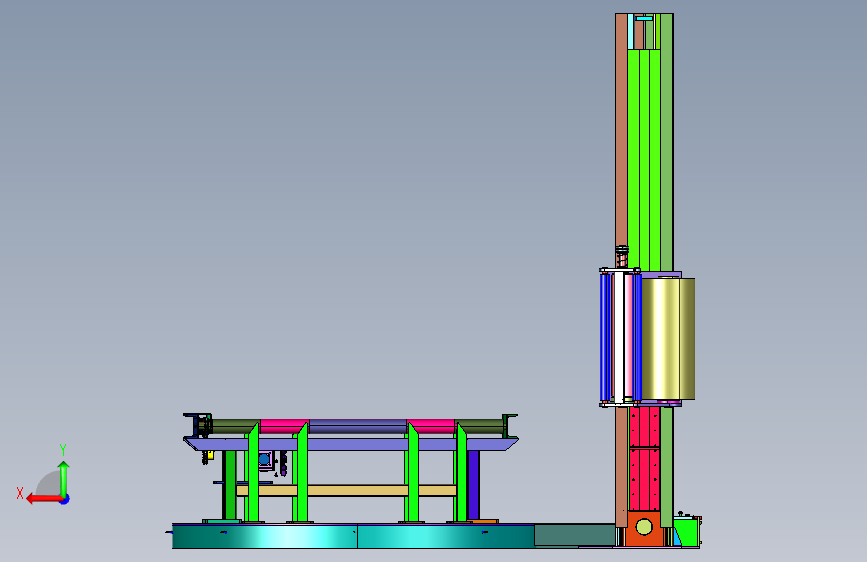Select the red carriage plate below film roll
The image size is (867, 562).
click(x=645, y=459)
